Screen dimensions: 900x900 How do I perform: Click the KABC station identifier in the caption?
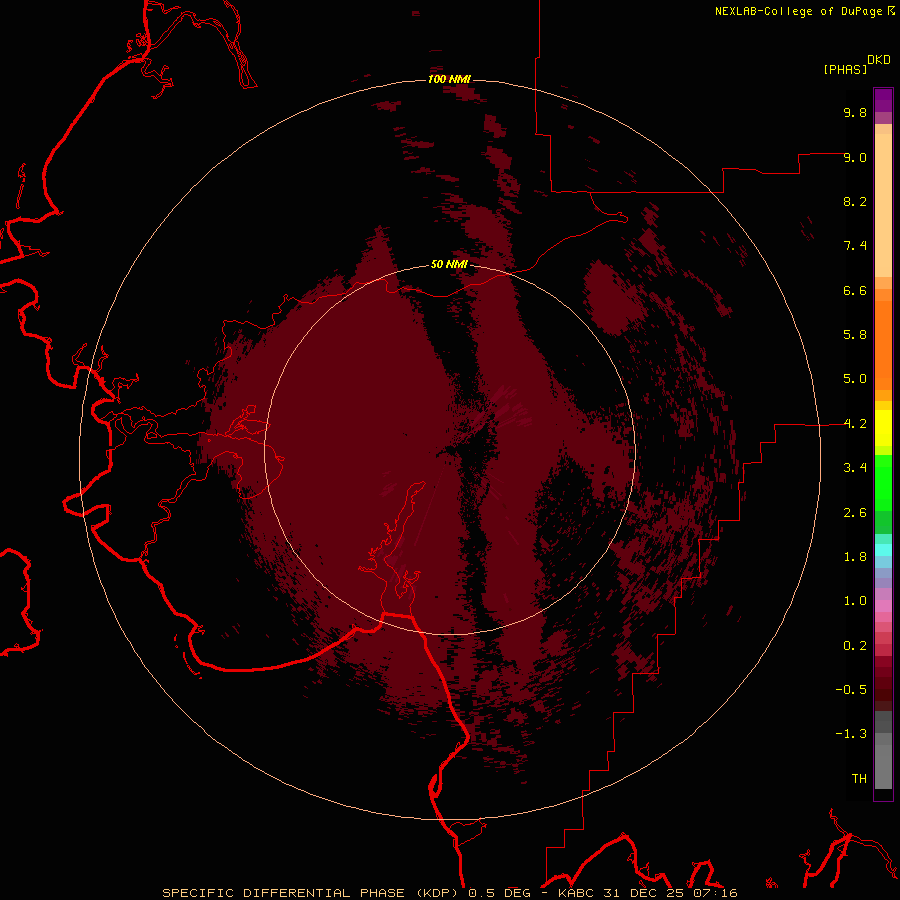point(577,893)
